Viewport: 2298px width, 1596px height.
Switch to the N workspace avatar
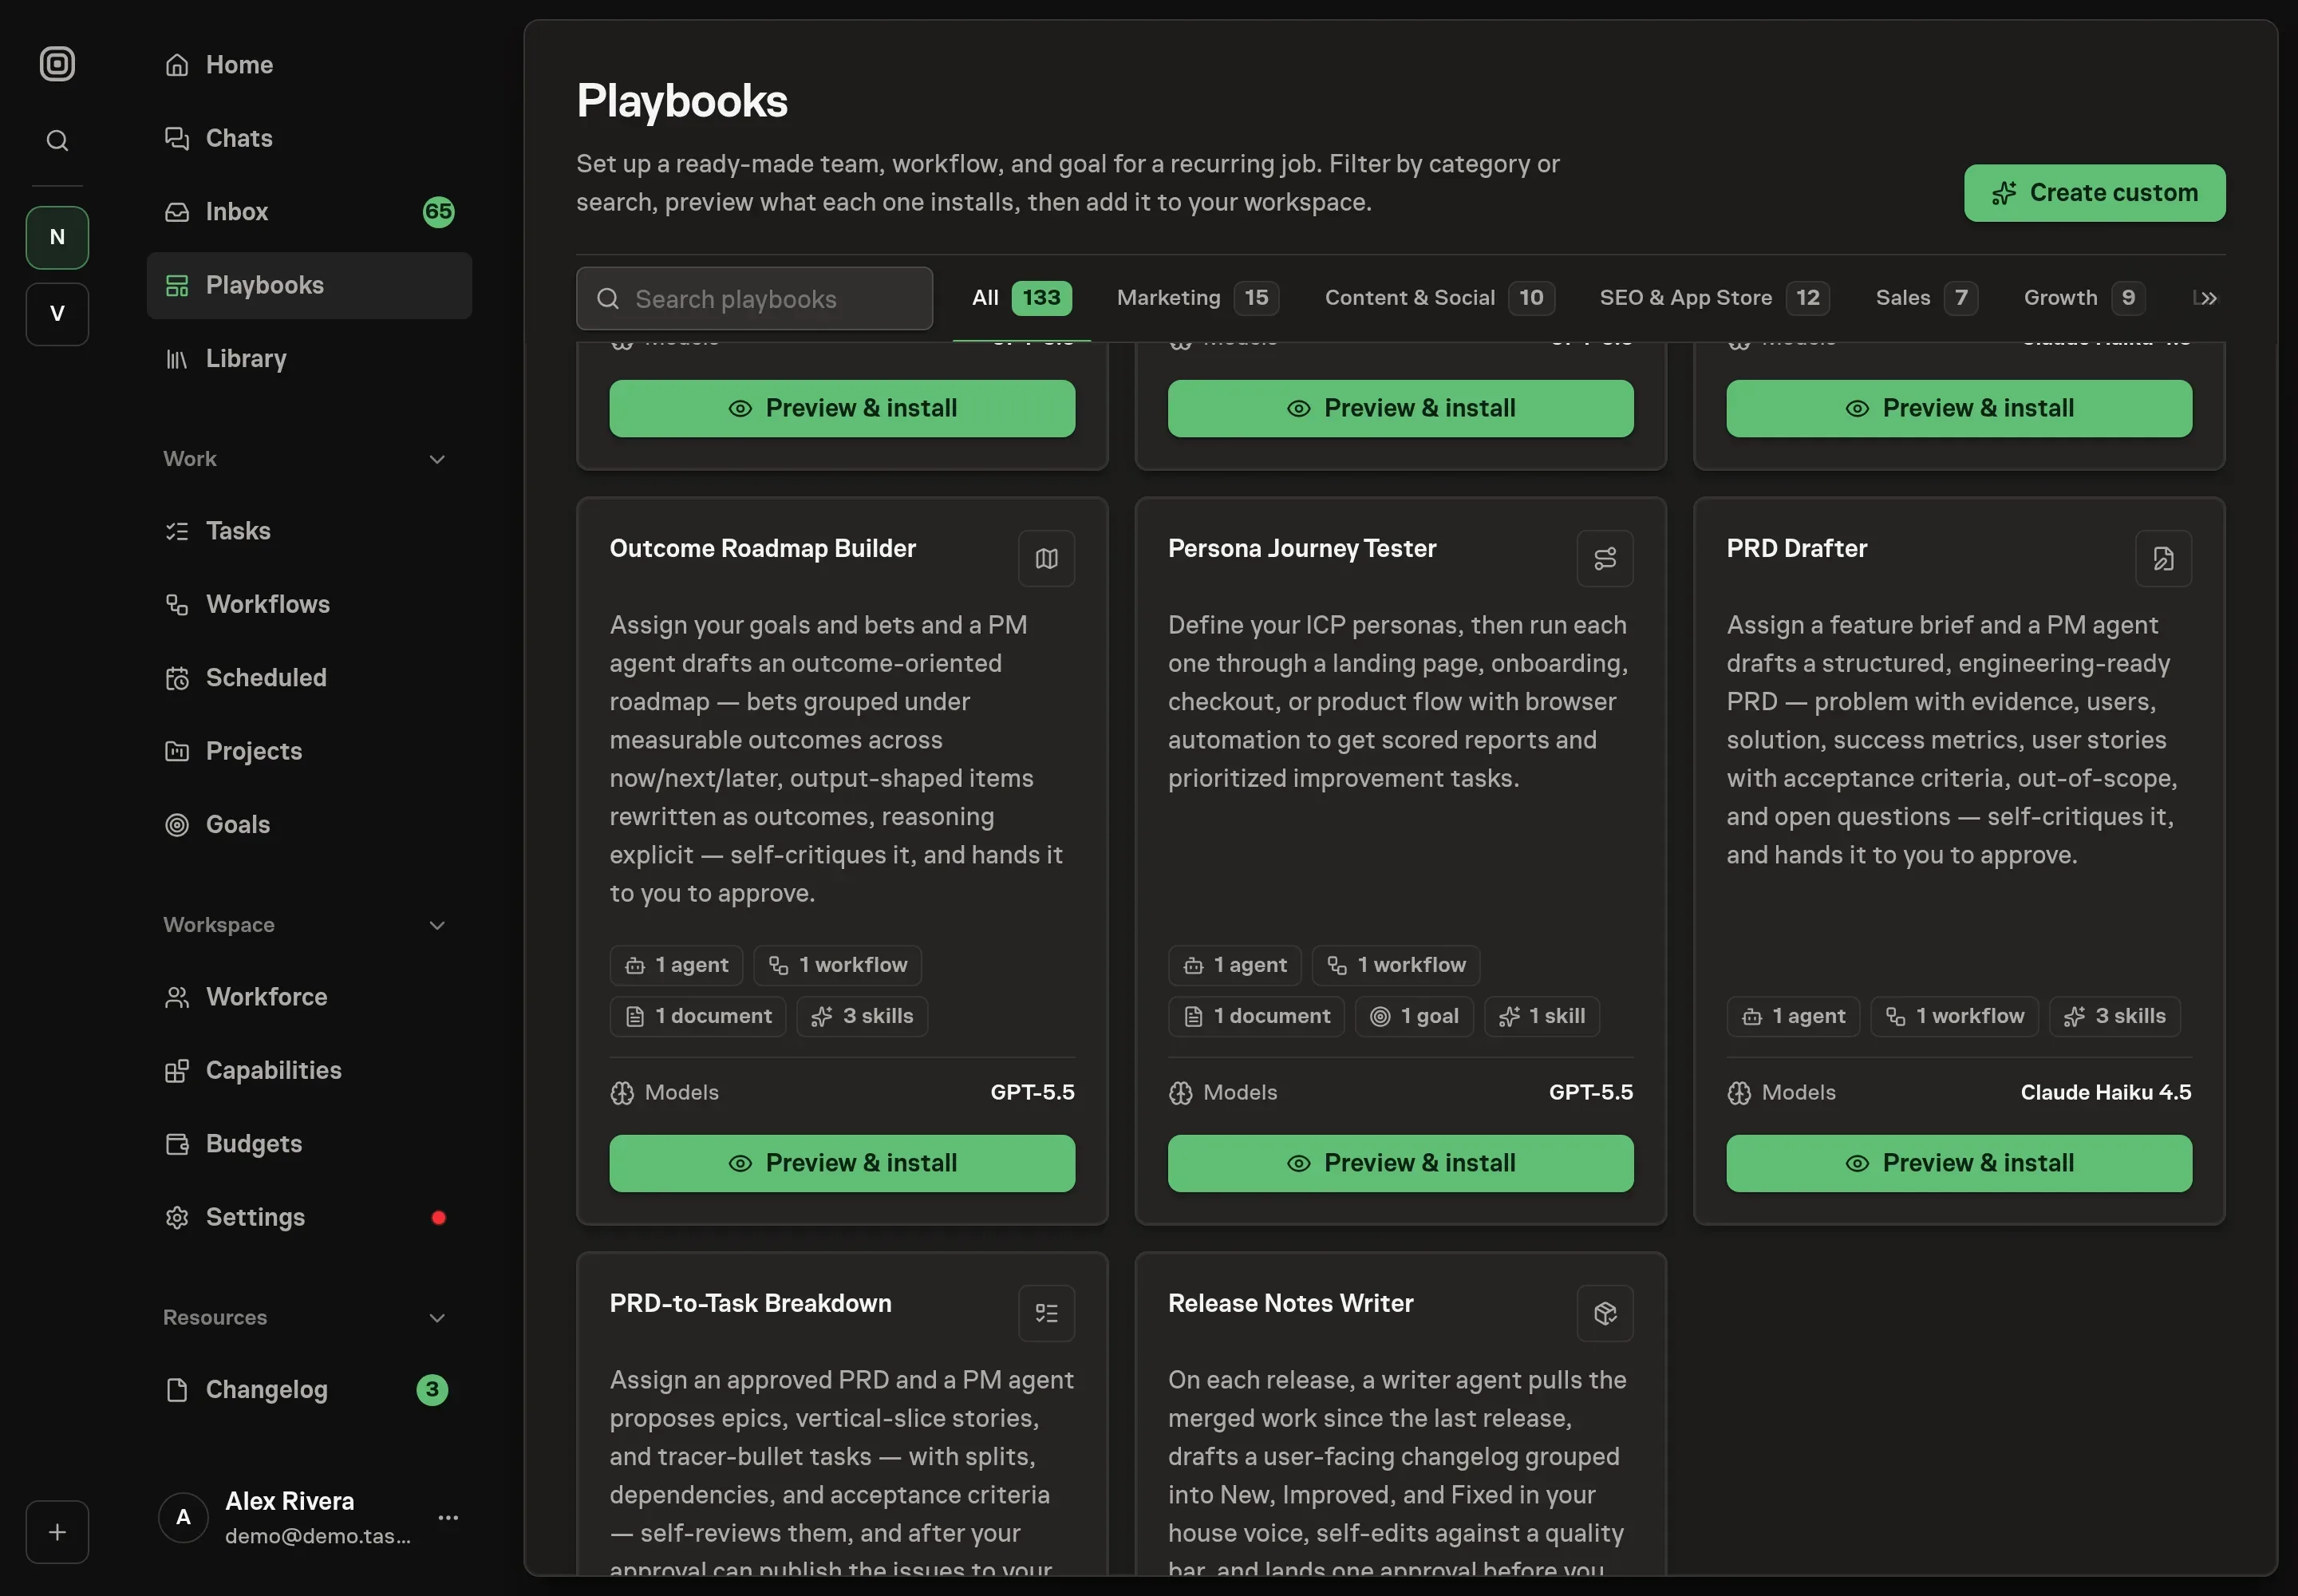tap(57, 237)
